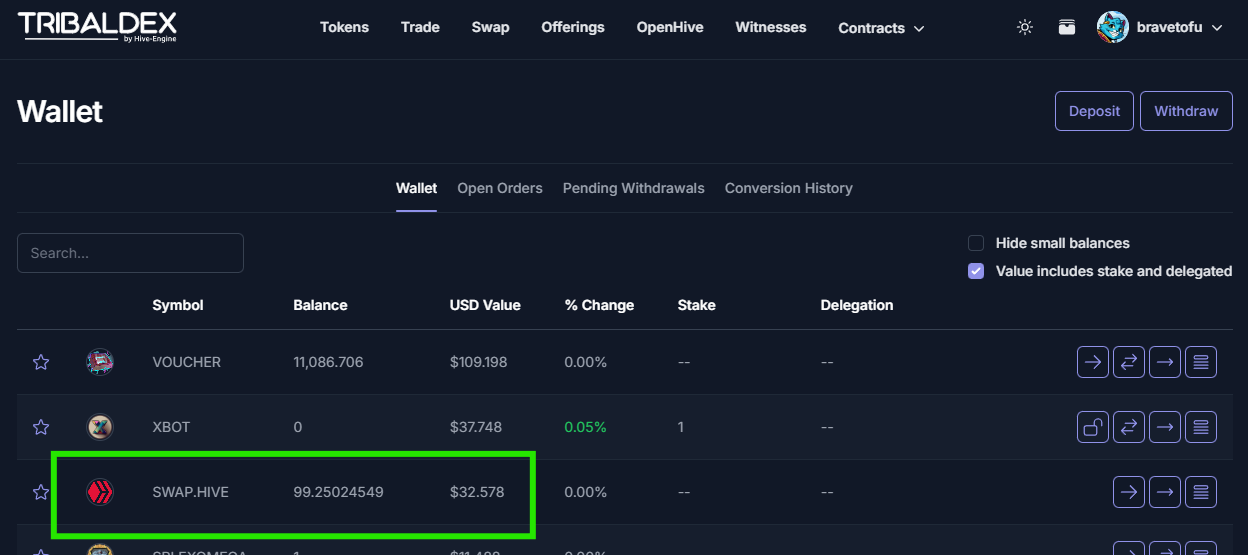1248x555 pixels.
Task: Sort by the USD Value column header
Action: [485, 305]
